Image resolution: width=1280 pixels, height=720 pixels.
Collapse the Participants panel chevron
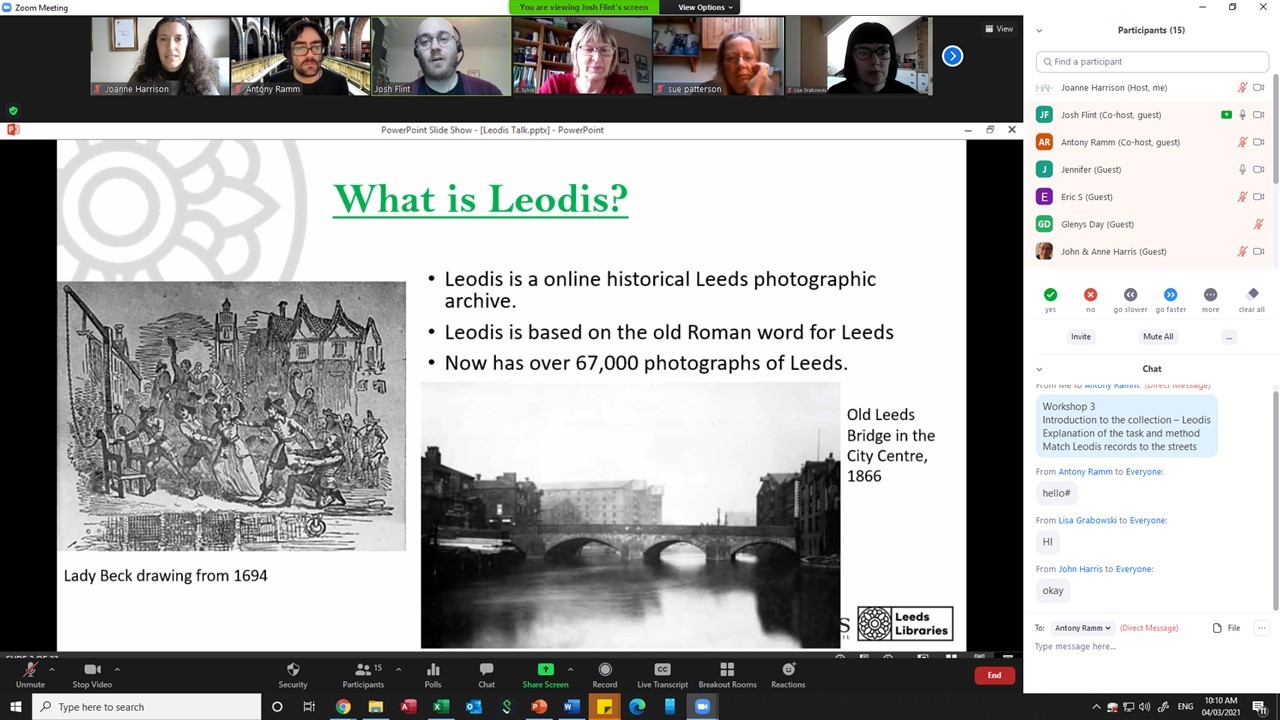[1039, 31]
